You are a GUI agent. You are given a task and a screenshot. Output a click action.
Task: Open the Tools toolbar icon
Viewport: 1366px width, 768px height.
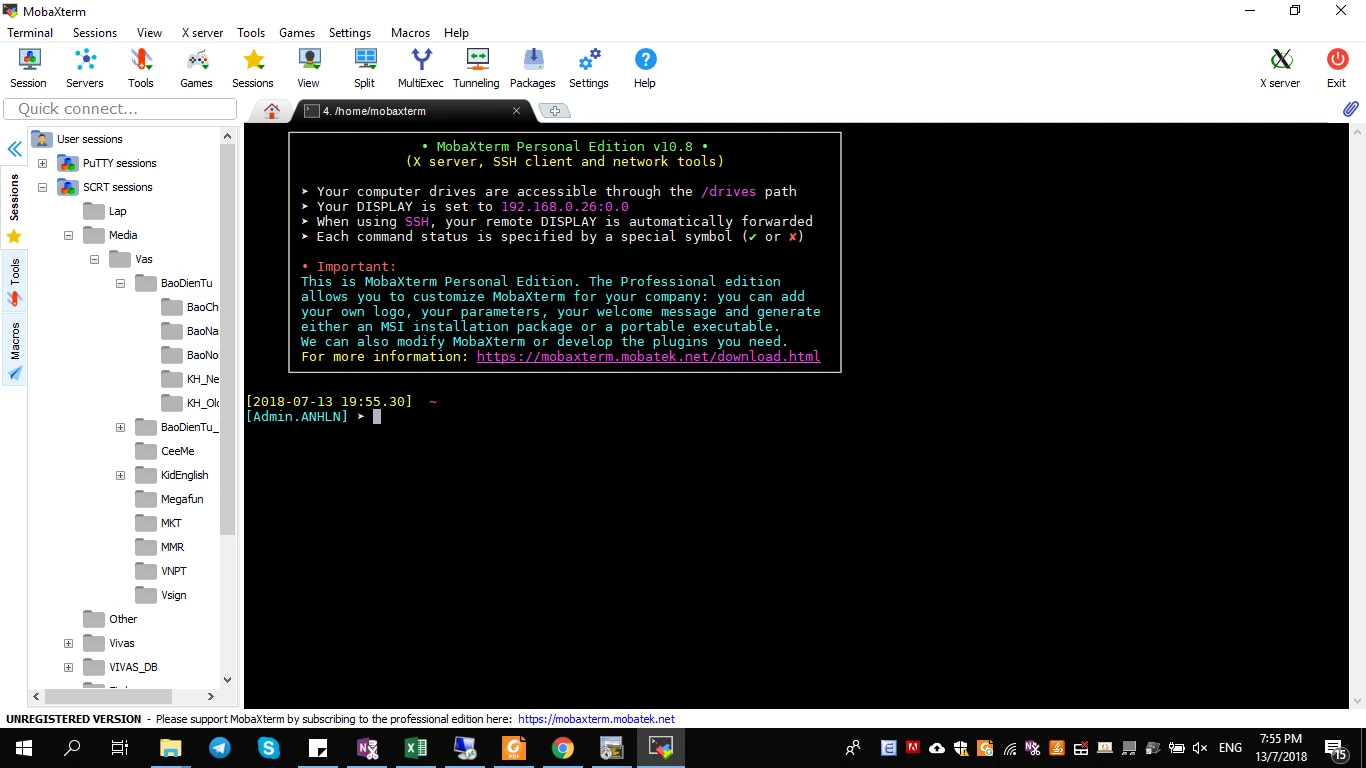click(141, 68)
